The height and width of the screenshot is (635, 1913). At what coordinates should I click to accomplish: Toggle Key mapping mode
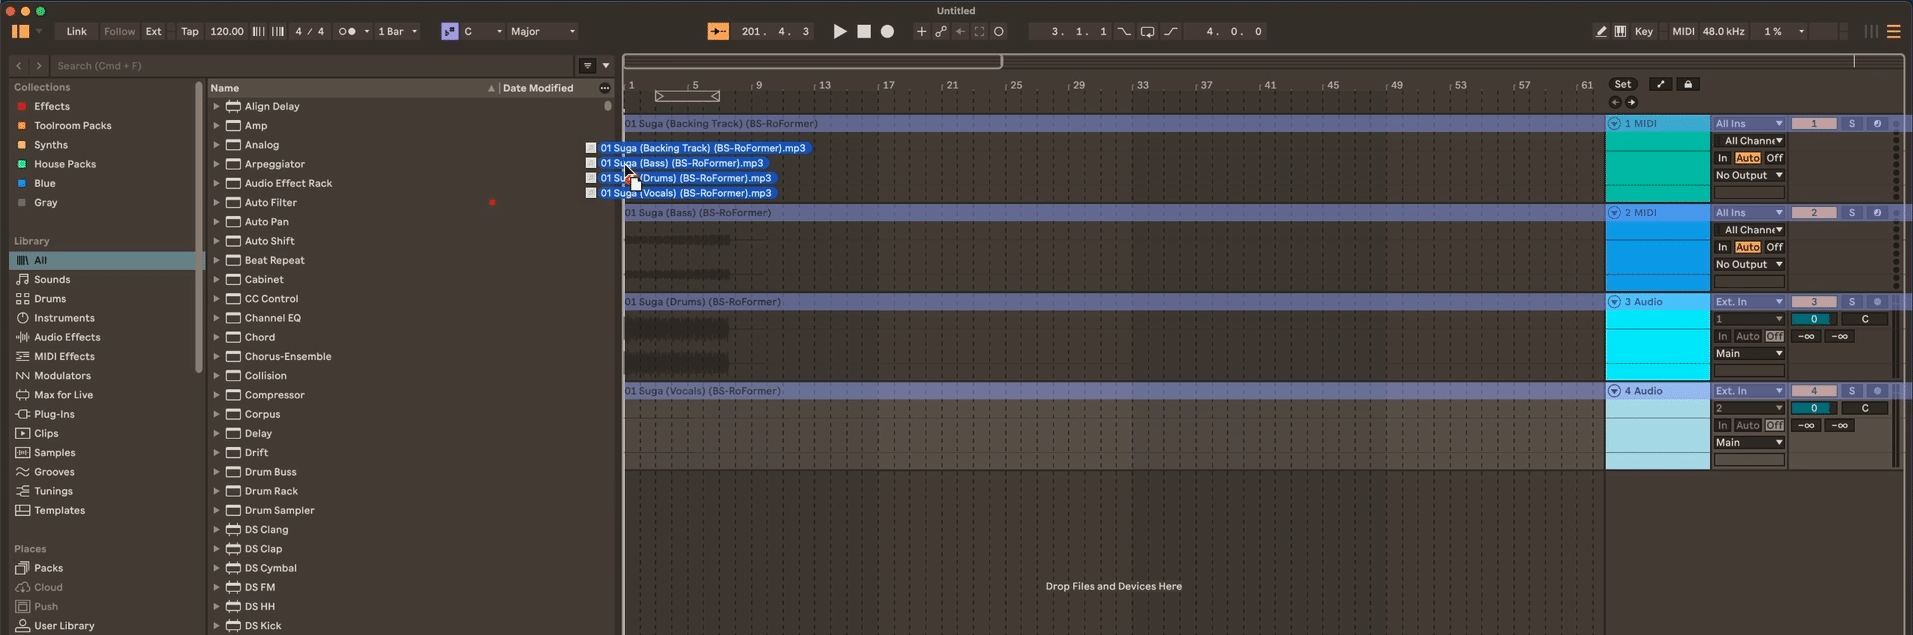1643,32
